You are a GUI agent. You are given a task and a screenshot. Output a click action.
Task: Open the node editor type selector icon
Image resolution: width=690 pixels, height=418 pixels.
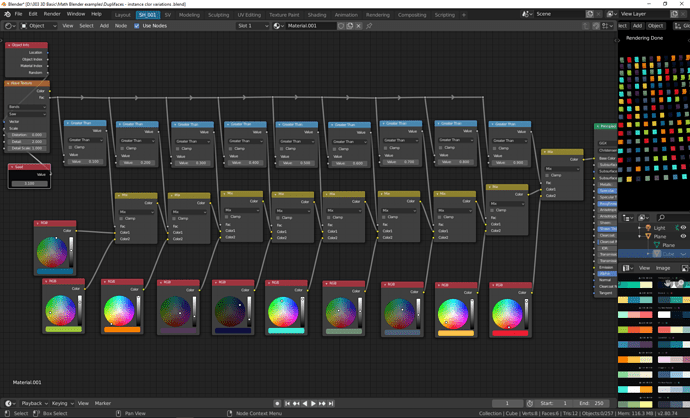[x=10, y=26]
